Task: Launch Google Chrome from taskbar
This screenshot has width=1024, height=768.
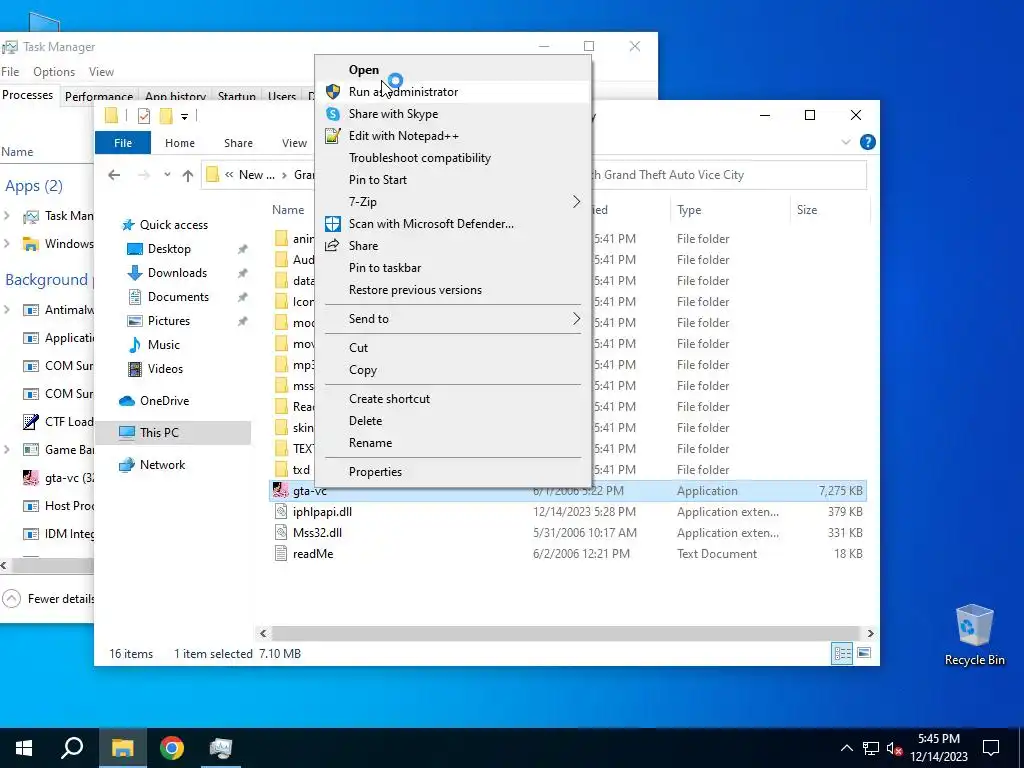Action: [172, 748]
